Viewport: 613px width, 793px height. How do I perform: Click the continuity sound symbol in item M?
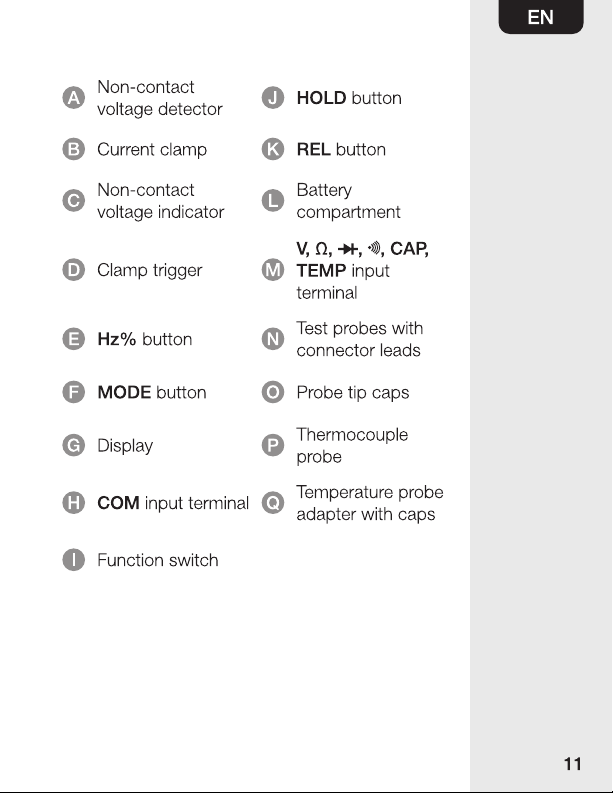(374, 248)
